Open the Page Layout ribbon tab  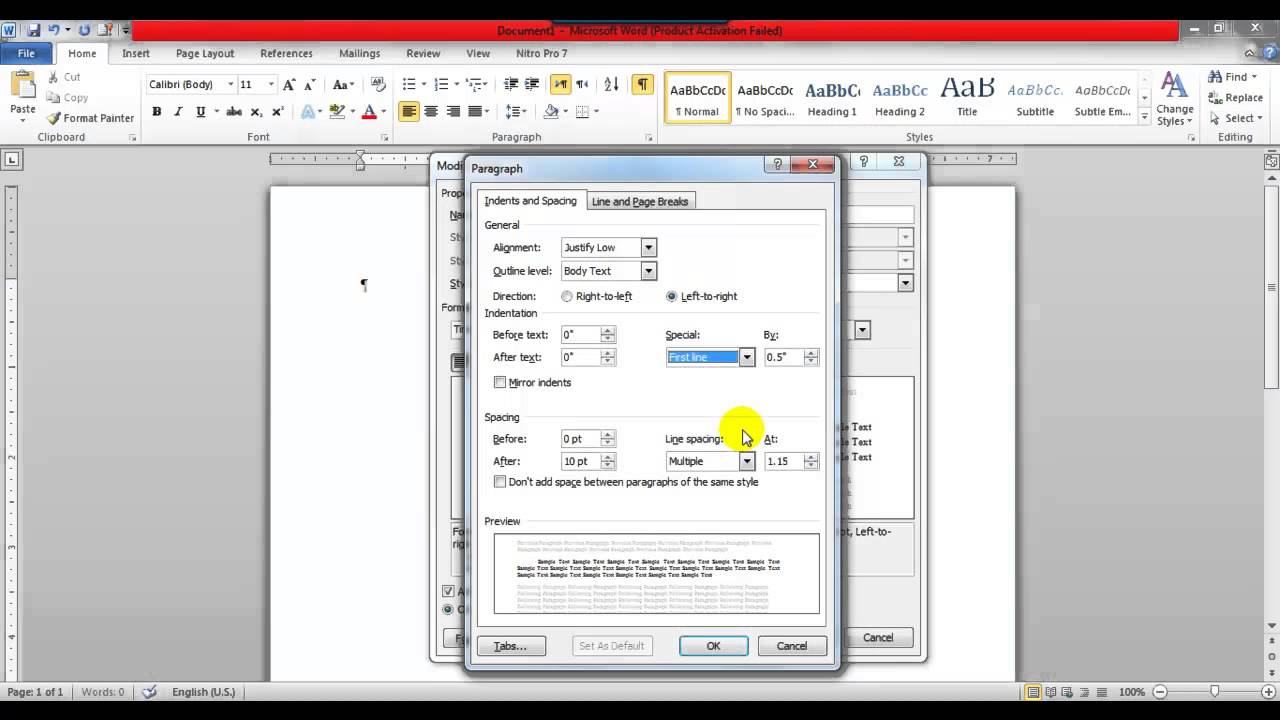205,53
